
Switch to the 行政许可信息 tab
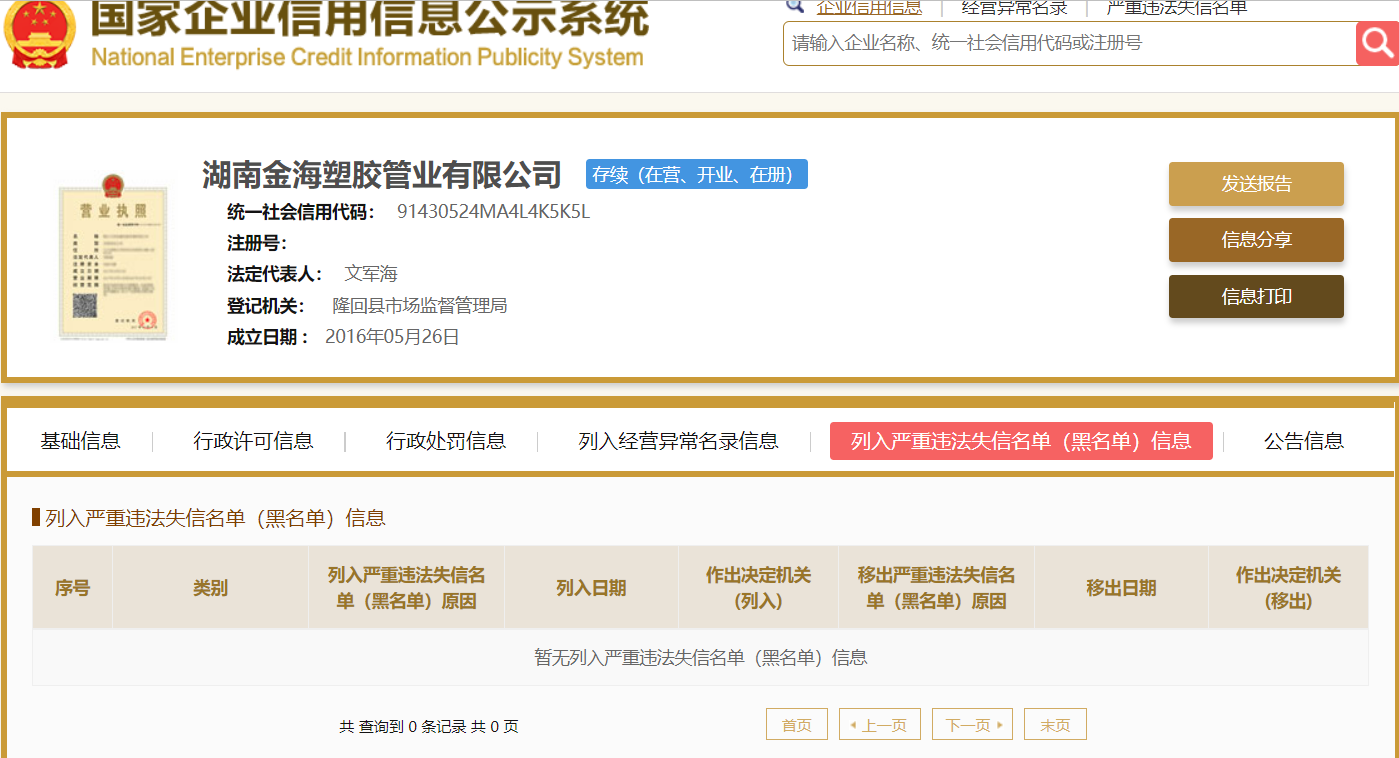point(253,441)
